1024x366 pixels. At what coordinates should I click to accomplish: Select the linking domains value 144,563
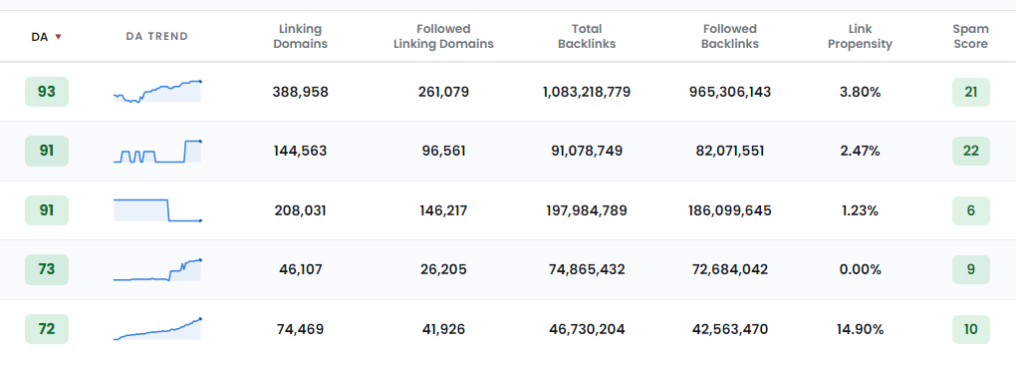coord(300,151)
